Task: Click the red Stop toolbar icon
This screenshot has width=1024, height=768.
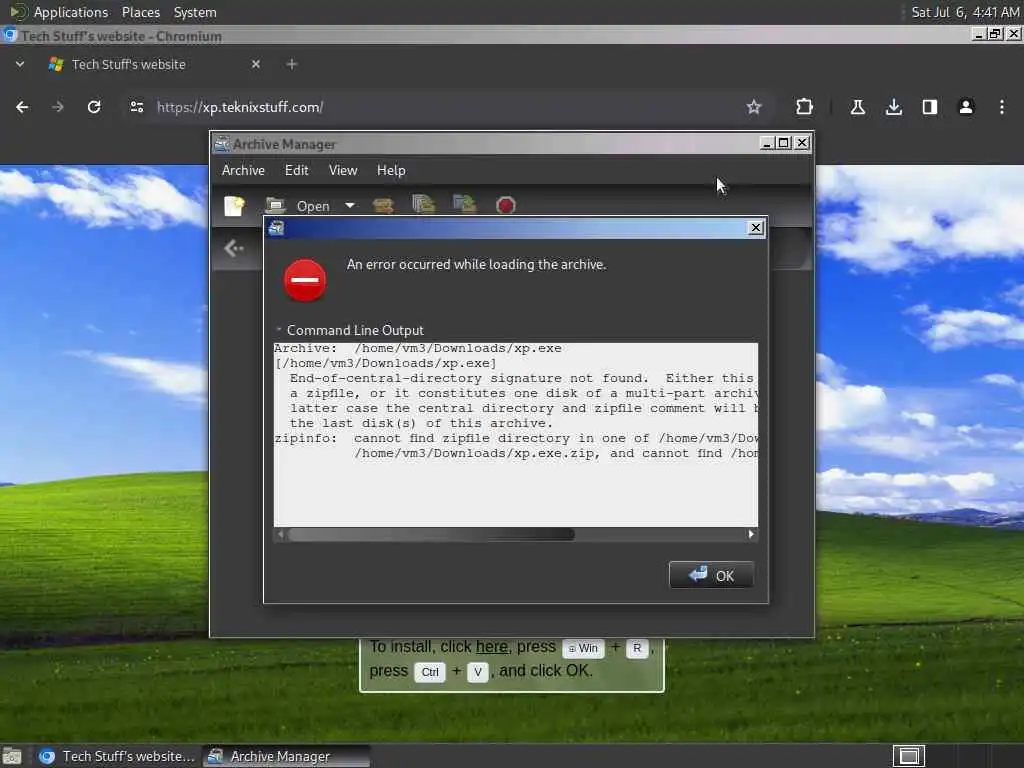Action: point(505,206)
